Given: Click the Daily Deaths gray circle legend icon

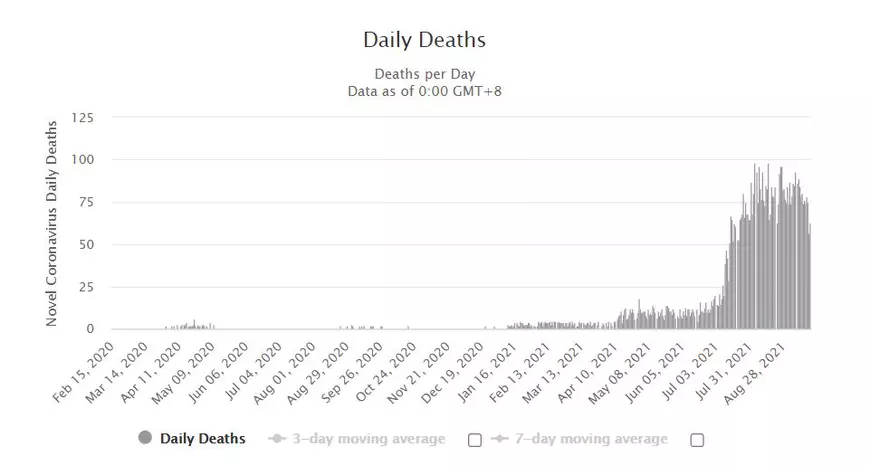Looking at the screenshot, I should (145, 438).
